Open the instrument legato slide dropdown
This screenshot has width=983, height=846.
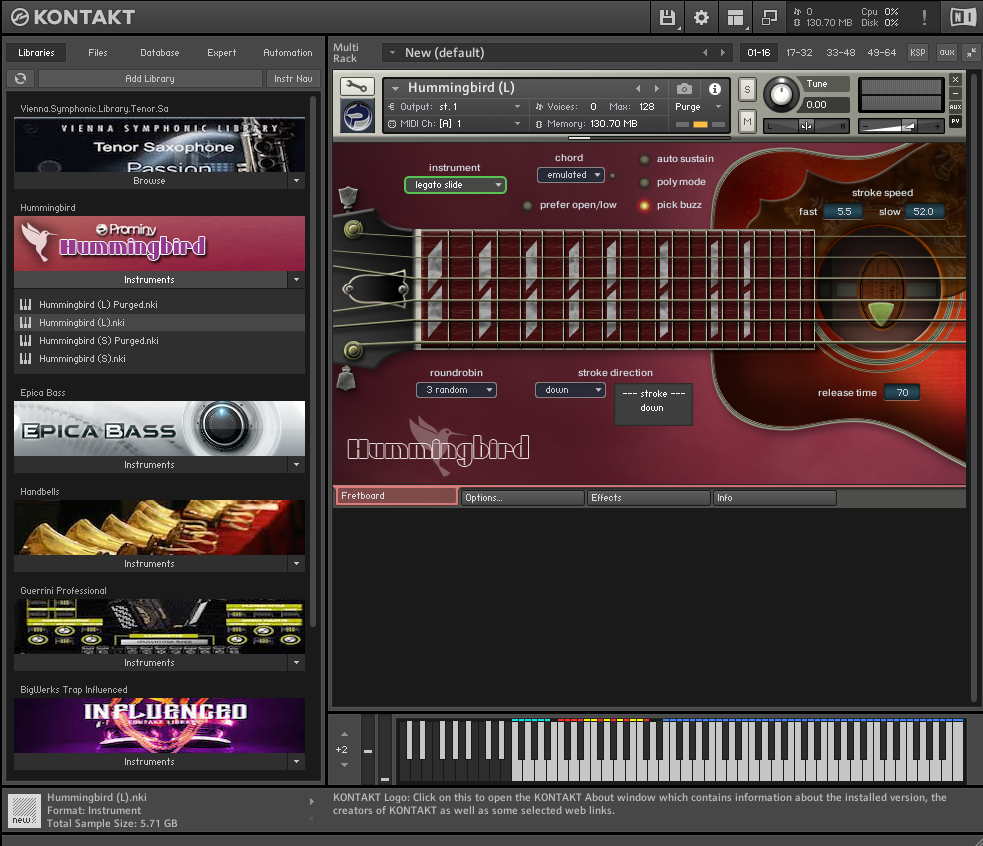click(x=456, y=185)
